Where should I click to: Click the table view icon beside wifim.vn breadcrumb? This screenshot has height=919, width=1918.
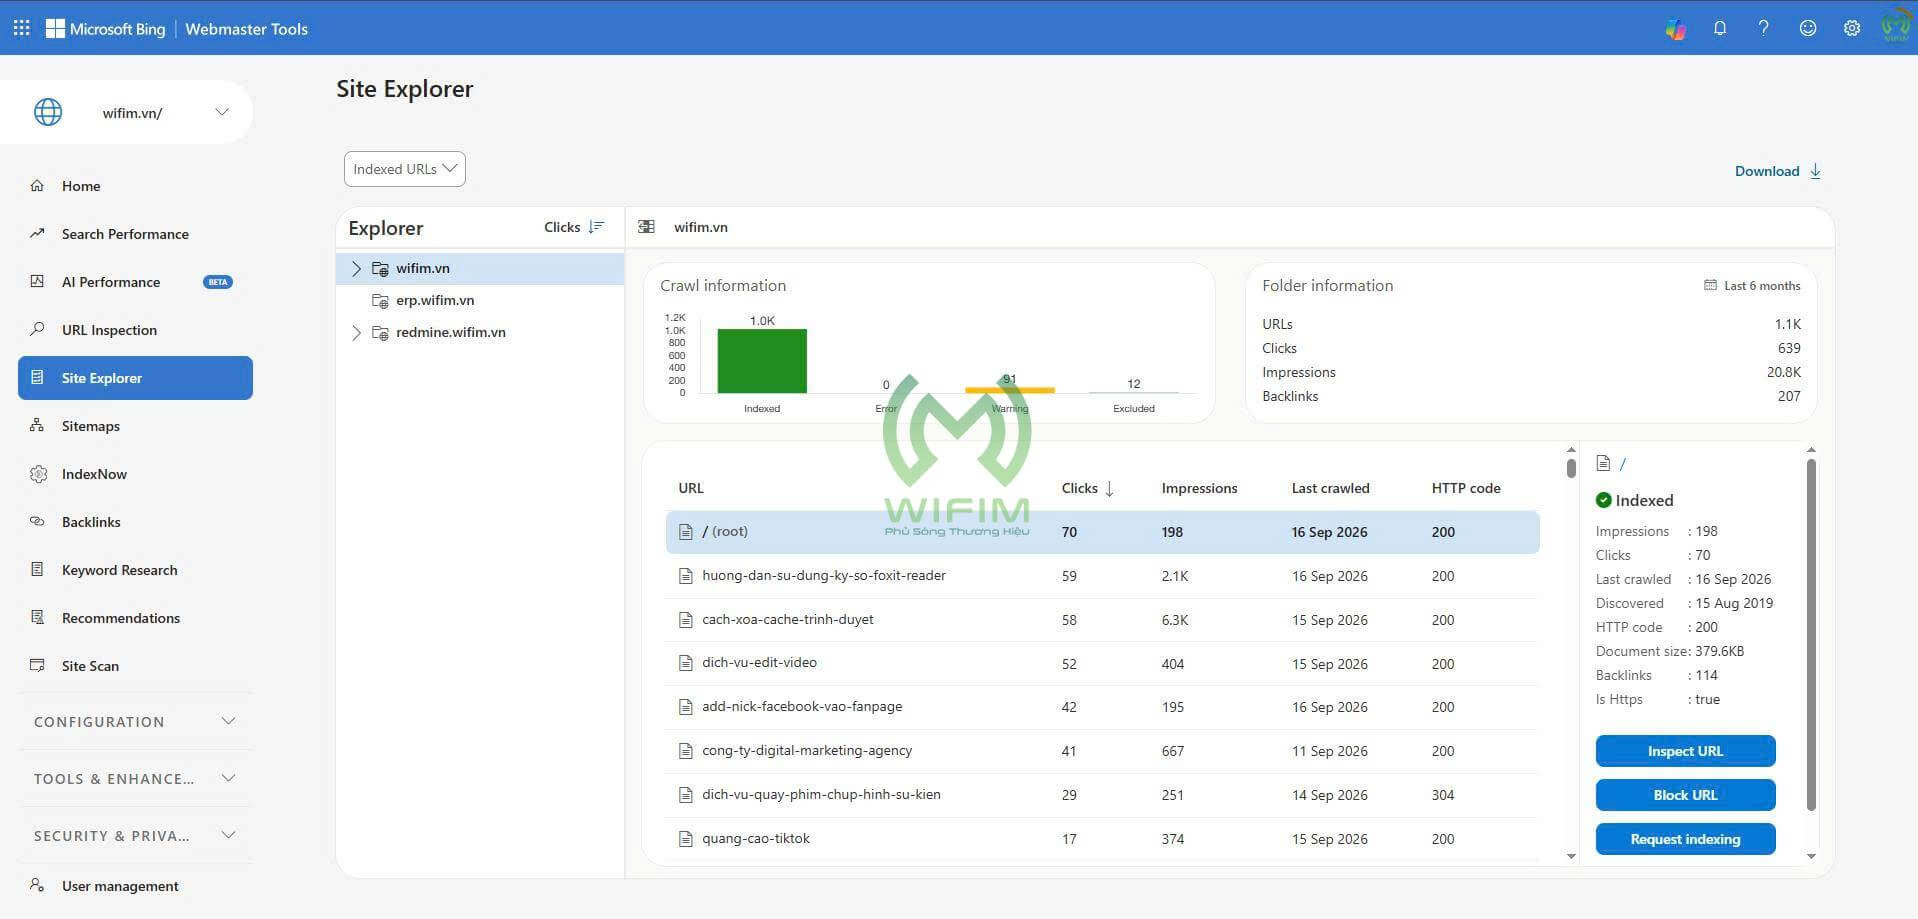[647, 227]
